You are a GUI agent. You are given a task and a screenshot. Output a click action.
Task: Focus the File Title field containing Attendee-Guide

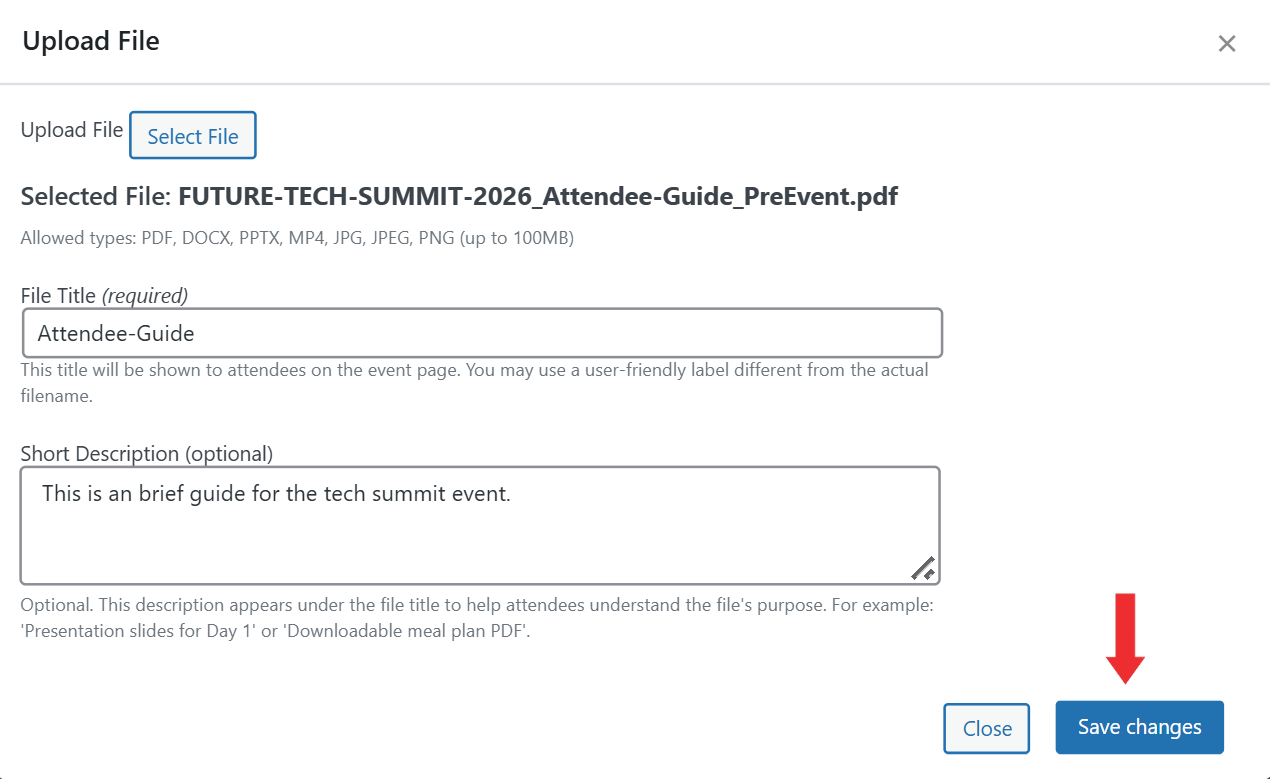coord(482,333)
